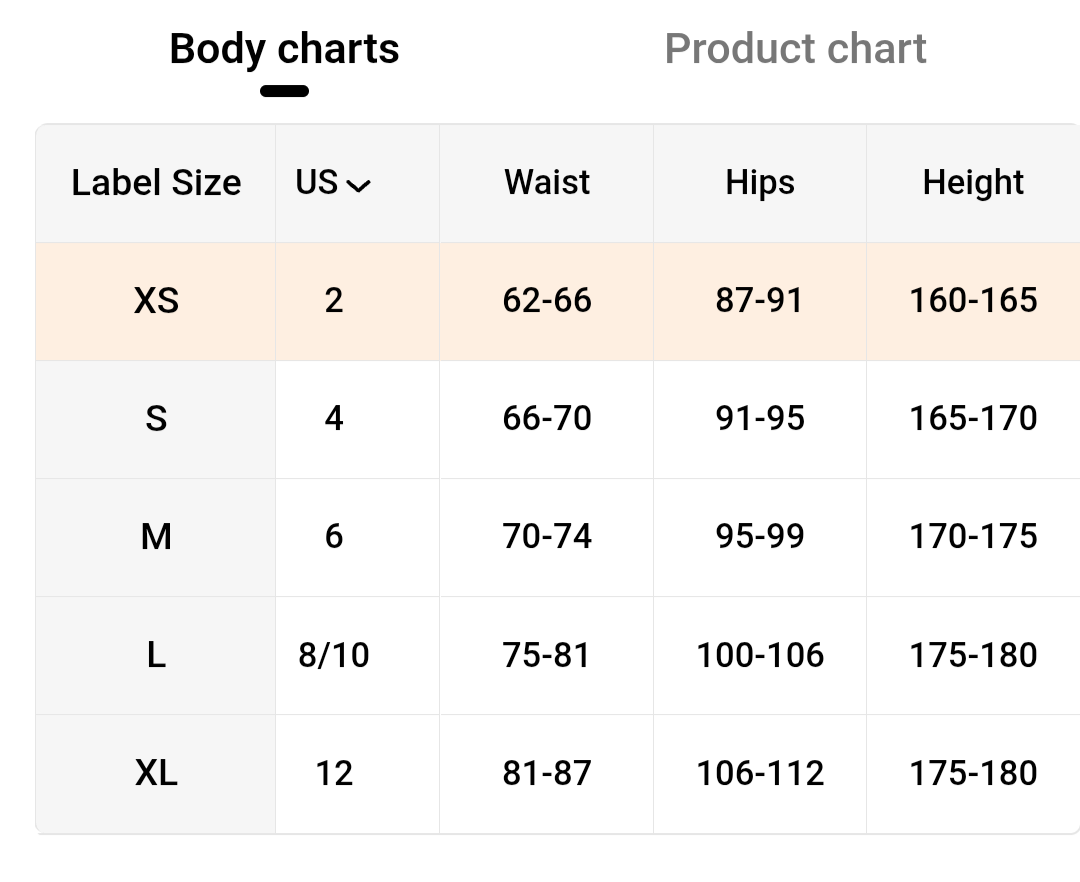Image resolution: width=1080 pixels, height=882 pixels.
Task: Open the US size system dropdown
Action: tap(332, 183)
